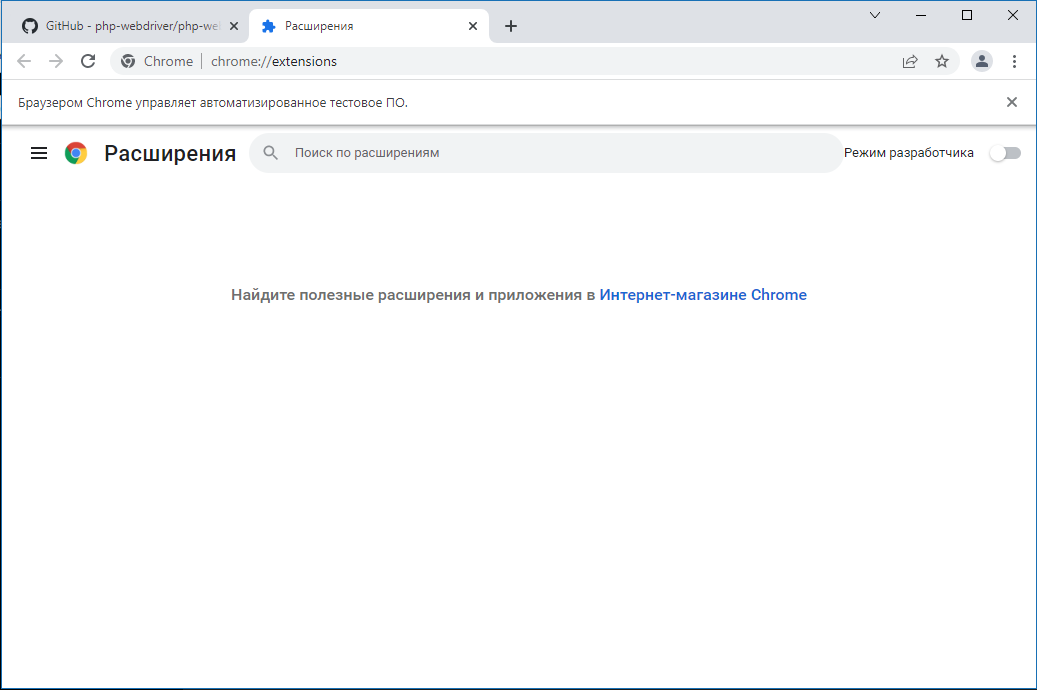Click the Режим разработчика label

coord(909,153)
